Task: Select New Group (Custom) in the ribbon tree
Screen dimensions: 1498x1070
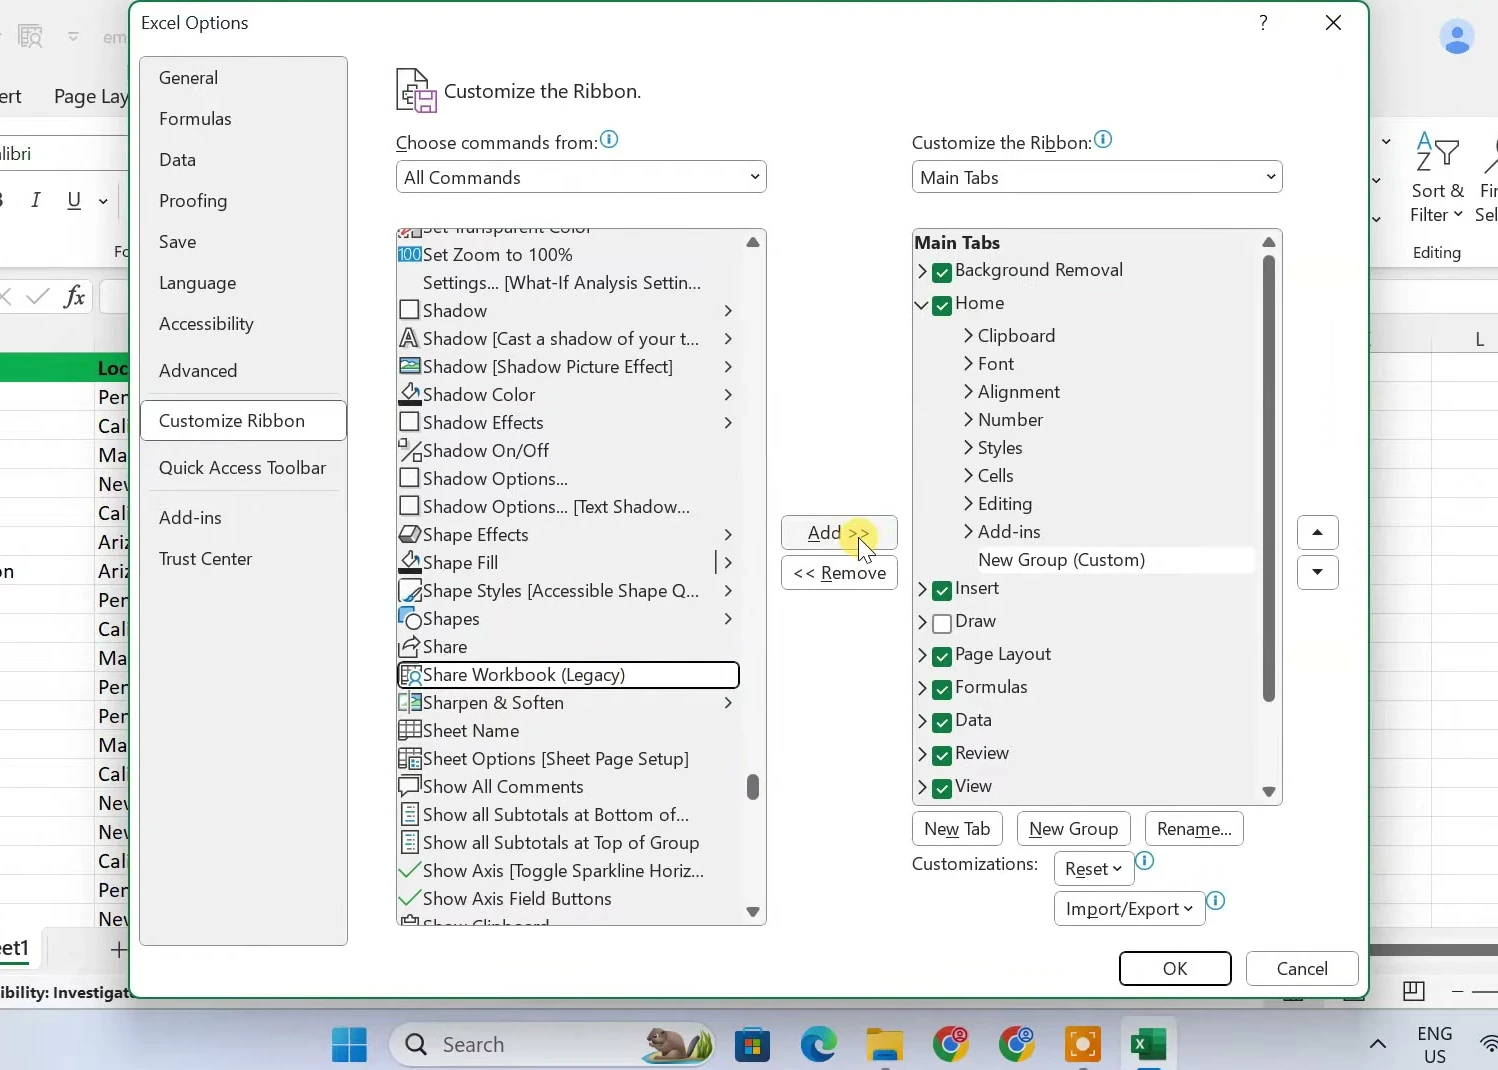Action: (1061, 560)
